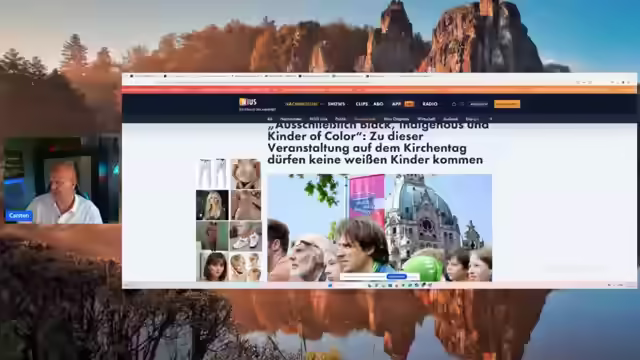Screen dimensions: 640x360
Task: Click the NIUS logo in header
Action: 248,102
